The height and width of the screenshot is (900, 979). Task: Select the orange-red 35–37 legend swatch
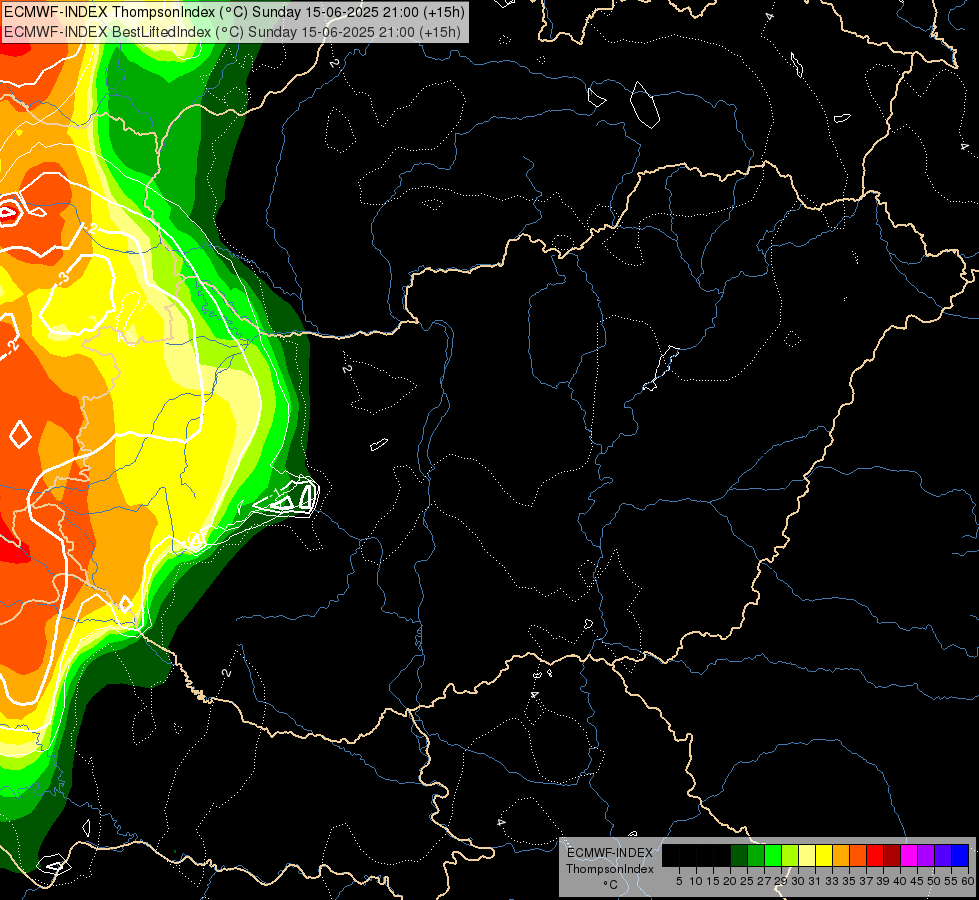point(858,856)
